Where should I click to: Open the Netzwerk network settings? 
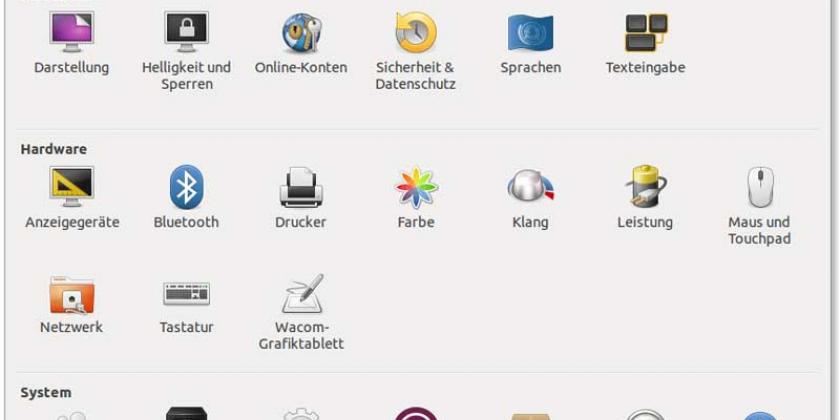tap(71, 295)
